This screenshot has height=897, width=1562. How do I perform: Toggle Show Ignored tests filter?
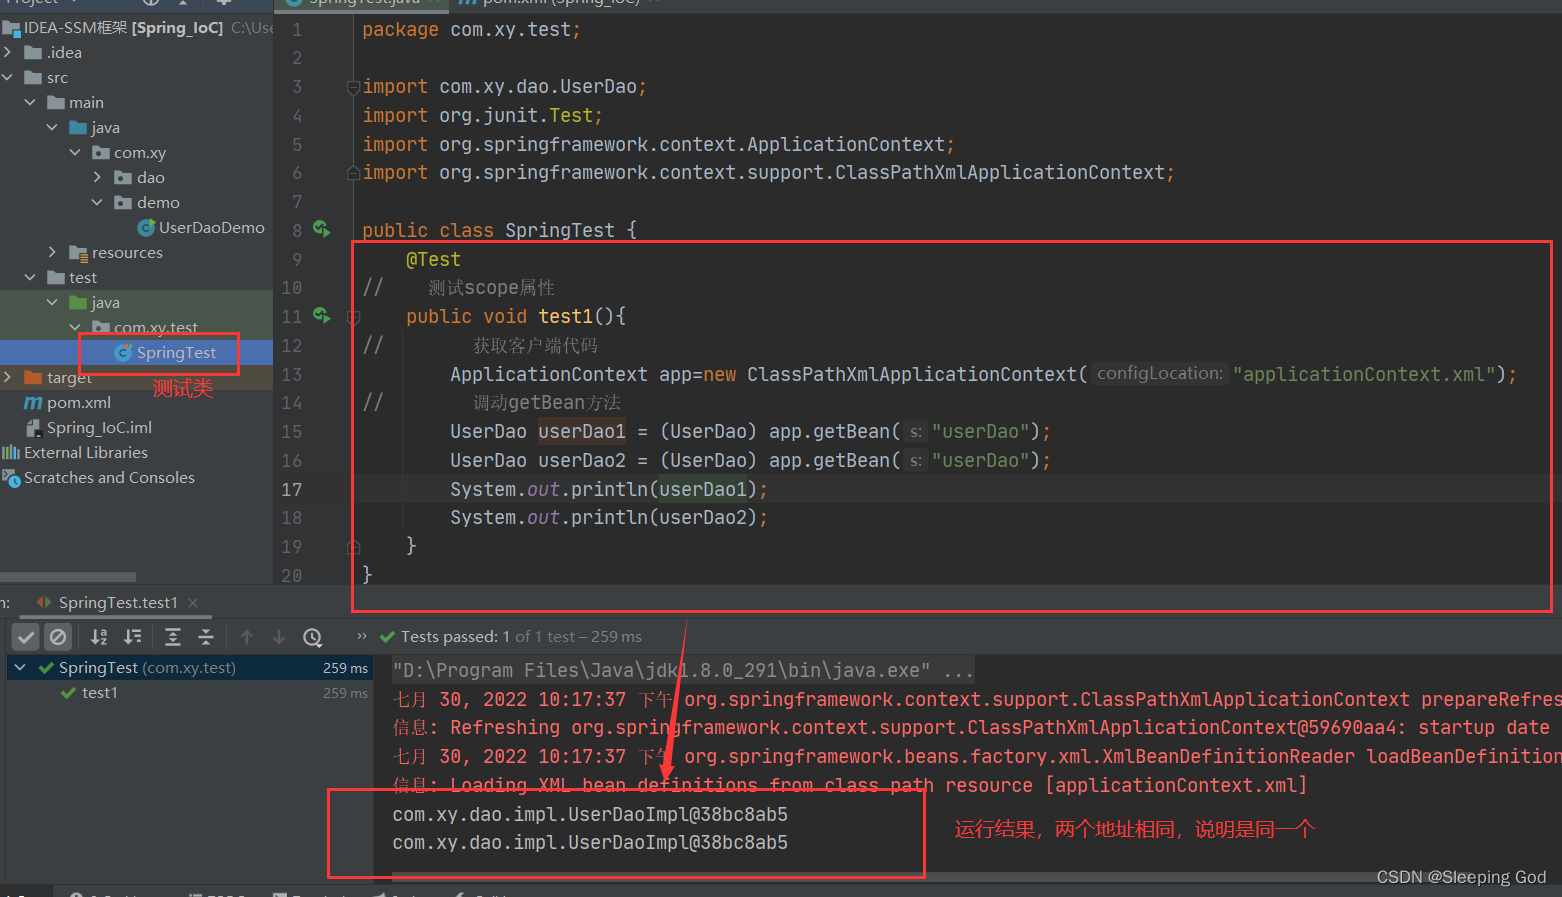58,637
